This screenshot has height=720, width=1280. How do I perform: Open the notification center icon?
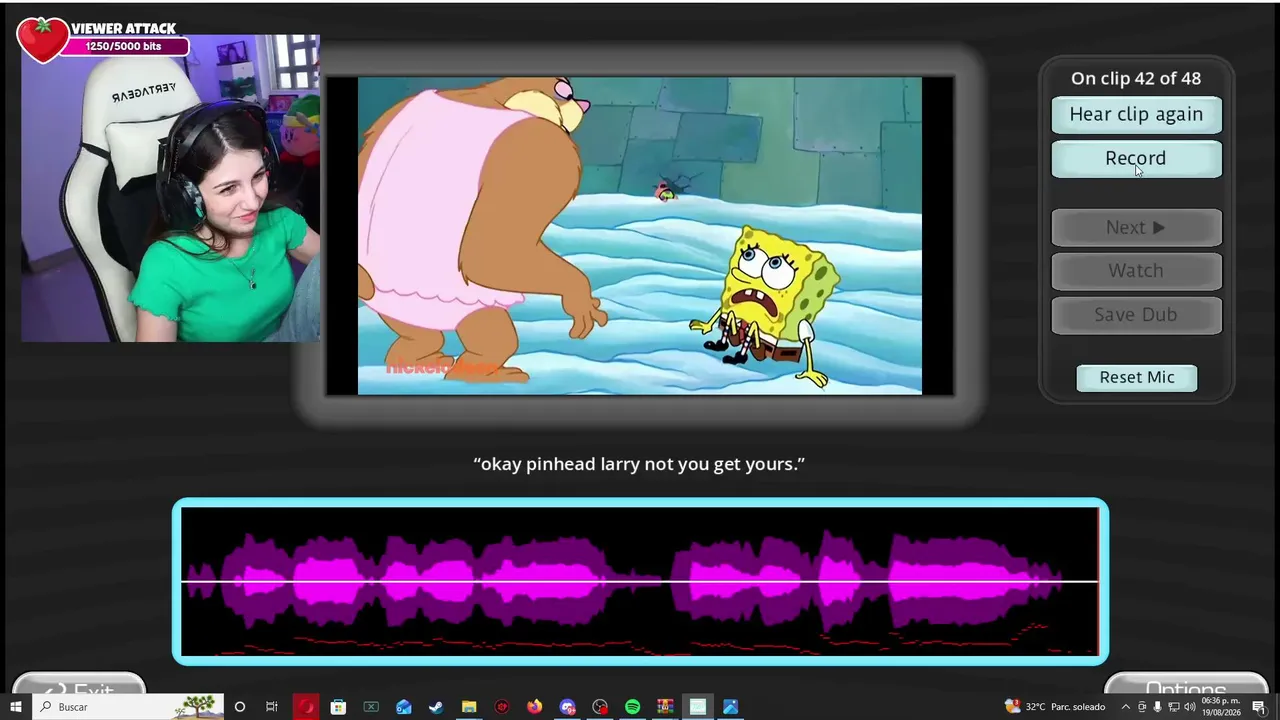tap(1259, 707)
